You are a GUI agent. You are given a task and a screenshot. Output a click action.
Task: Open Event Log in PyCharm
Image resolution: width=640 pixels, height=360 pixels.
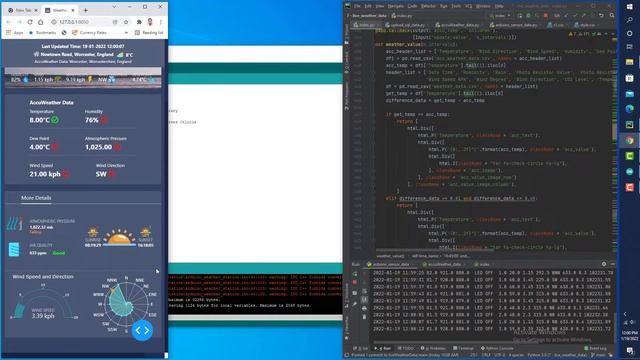coord(595,349)
